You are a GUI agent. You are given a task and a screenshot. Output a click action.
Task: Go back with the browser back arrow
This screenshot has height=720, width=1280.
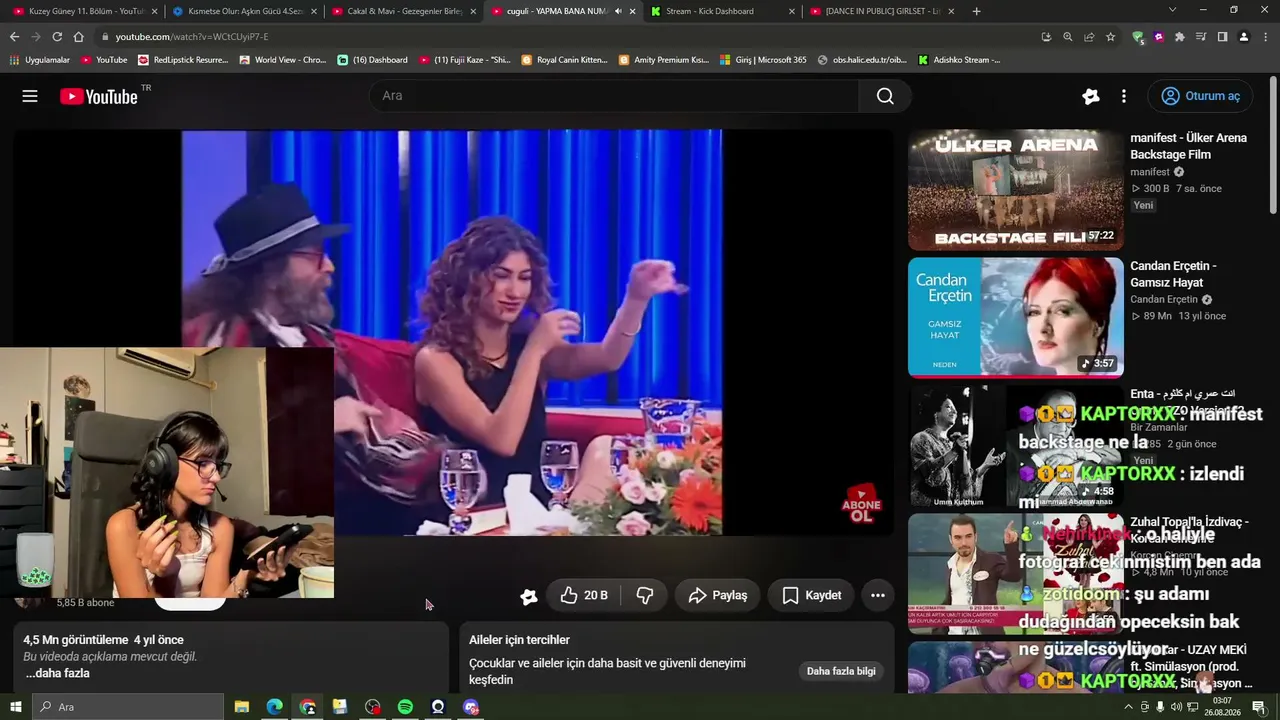point(14,37)
